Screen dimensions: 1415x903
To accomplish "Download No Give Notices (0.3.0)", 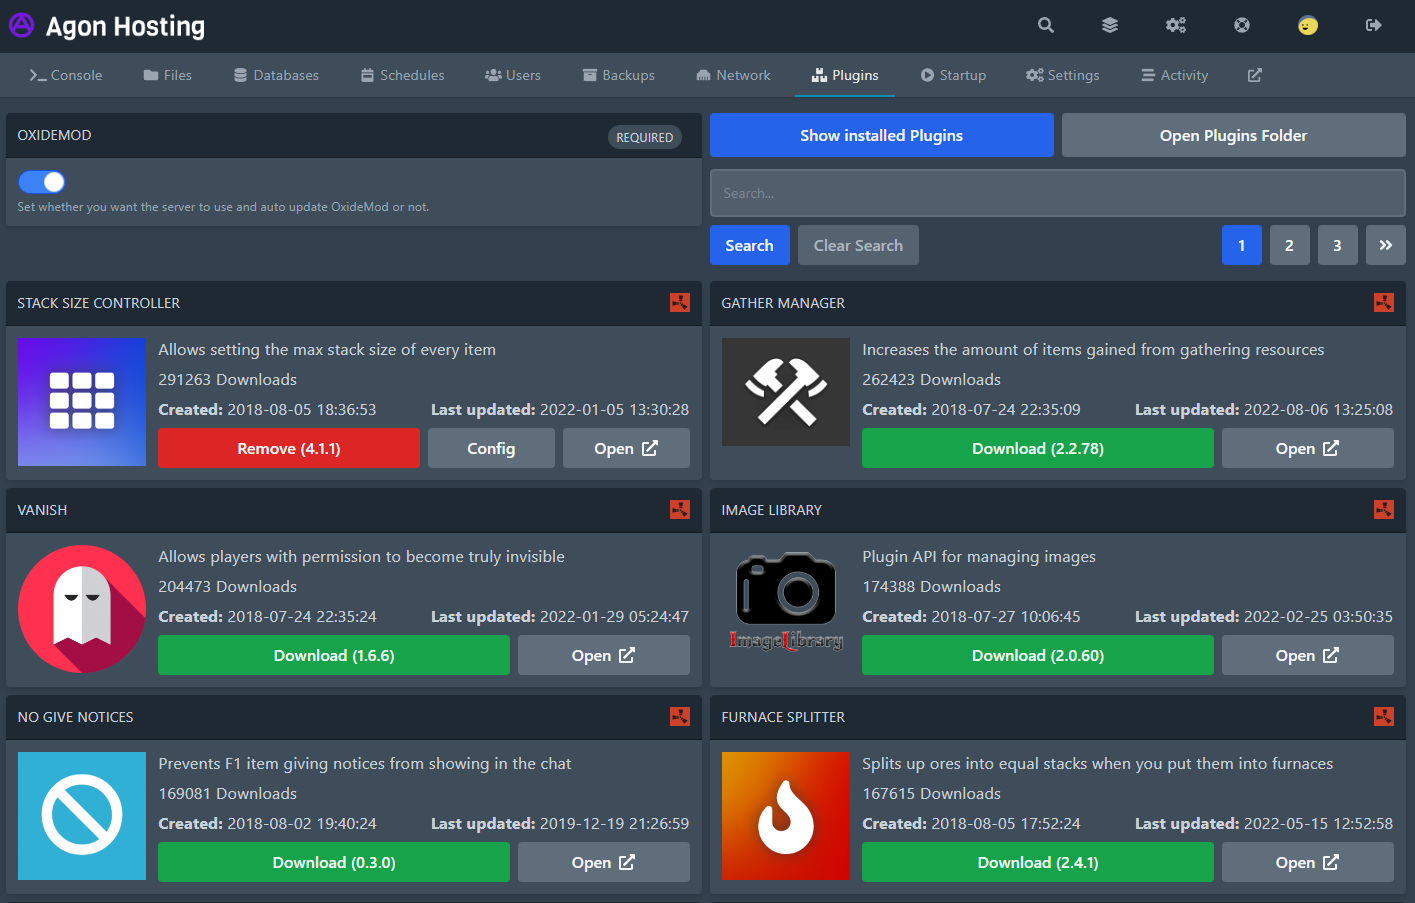I will click(x=334, y=862).
